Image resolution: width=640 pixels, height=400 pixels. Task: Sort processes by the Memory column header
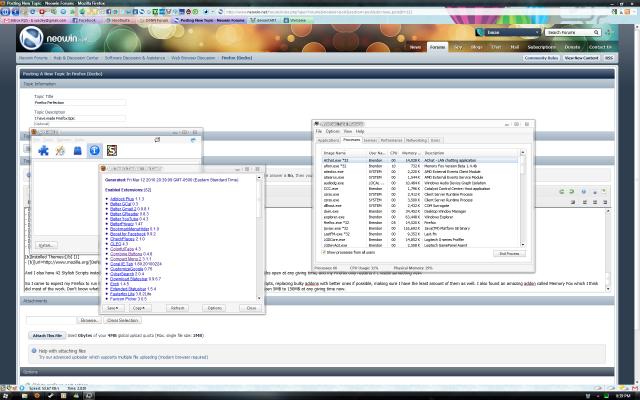pyautogui.click(x=411, y=153)
